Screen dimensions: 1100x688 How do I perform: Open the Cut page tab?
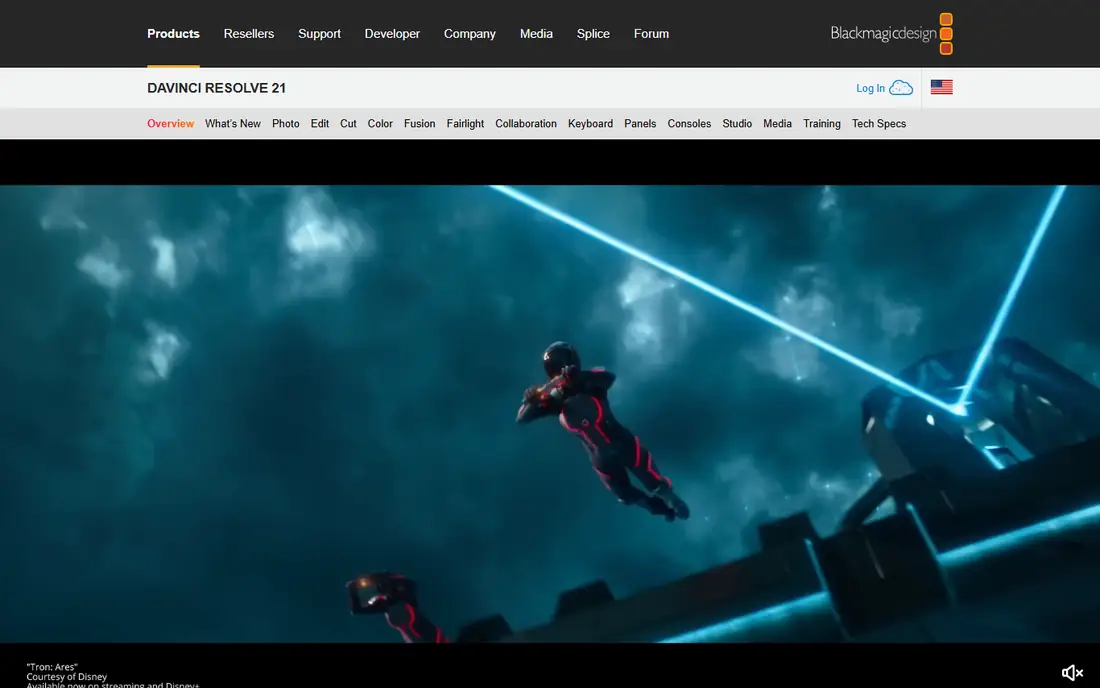[348, 123]
